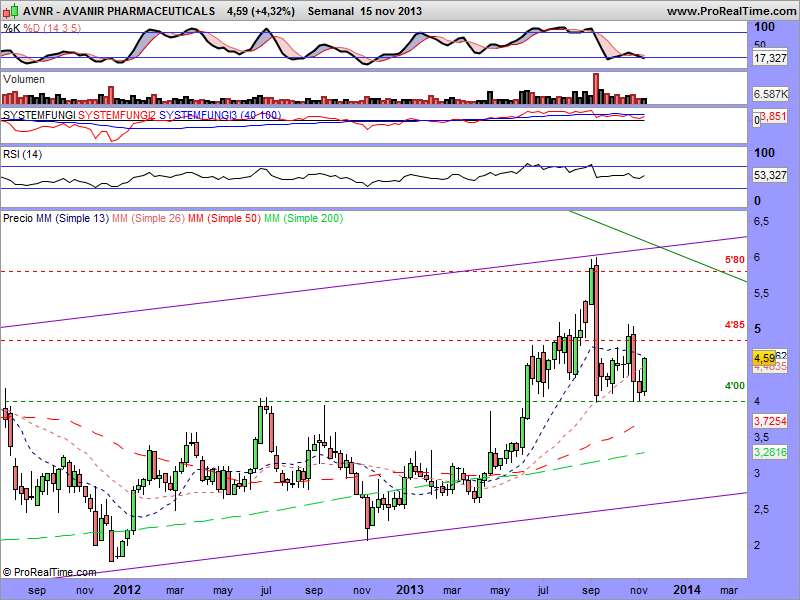This screenshot has width=800, height=600.
Task: Open the www.ProRealTime.com link
Action: [731, 11]
